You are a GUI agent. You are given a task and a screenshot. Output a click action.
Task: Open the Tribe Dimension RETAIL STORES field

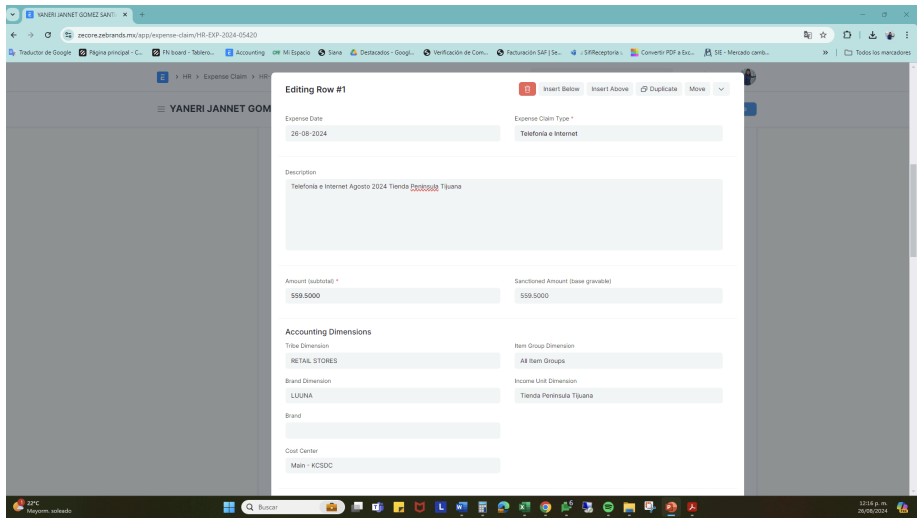click(x=392, y=360)
